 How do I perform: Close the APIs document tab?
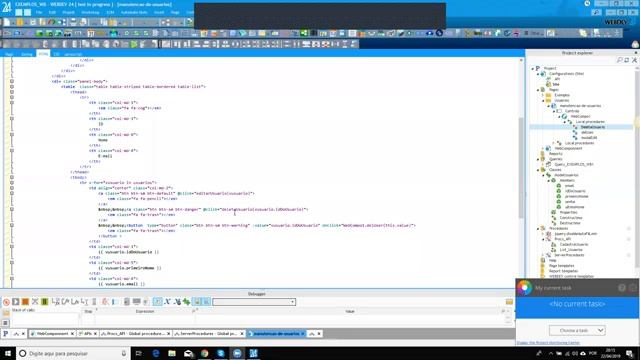tap(96, 334)
